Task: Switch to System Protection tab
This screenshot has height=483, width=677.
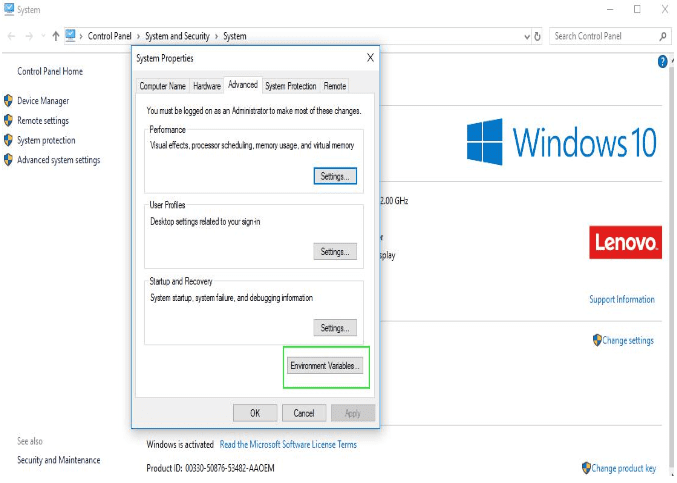Action: coord(291,86)
